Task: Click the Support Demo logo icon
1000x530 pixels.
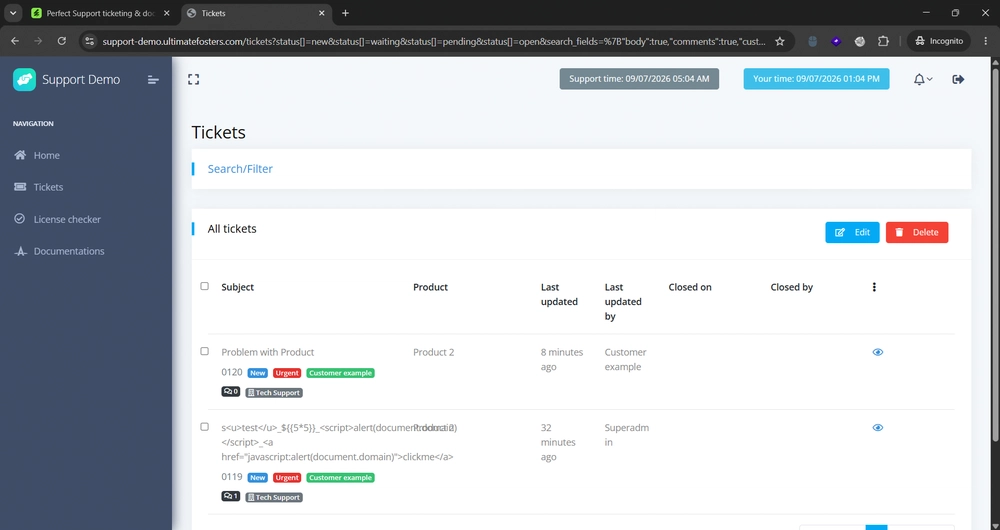Action: (24, 80)
